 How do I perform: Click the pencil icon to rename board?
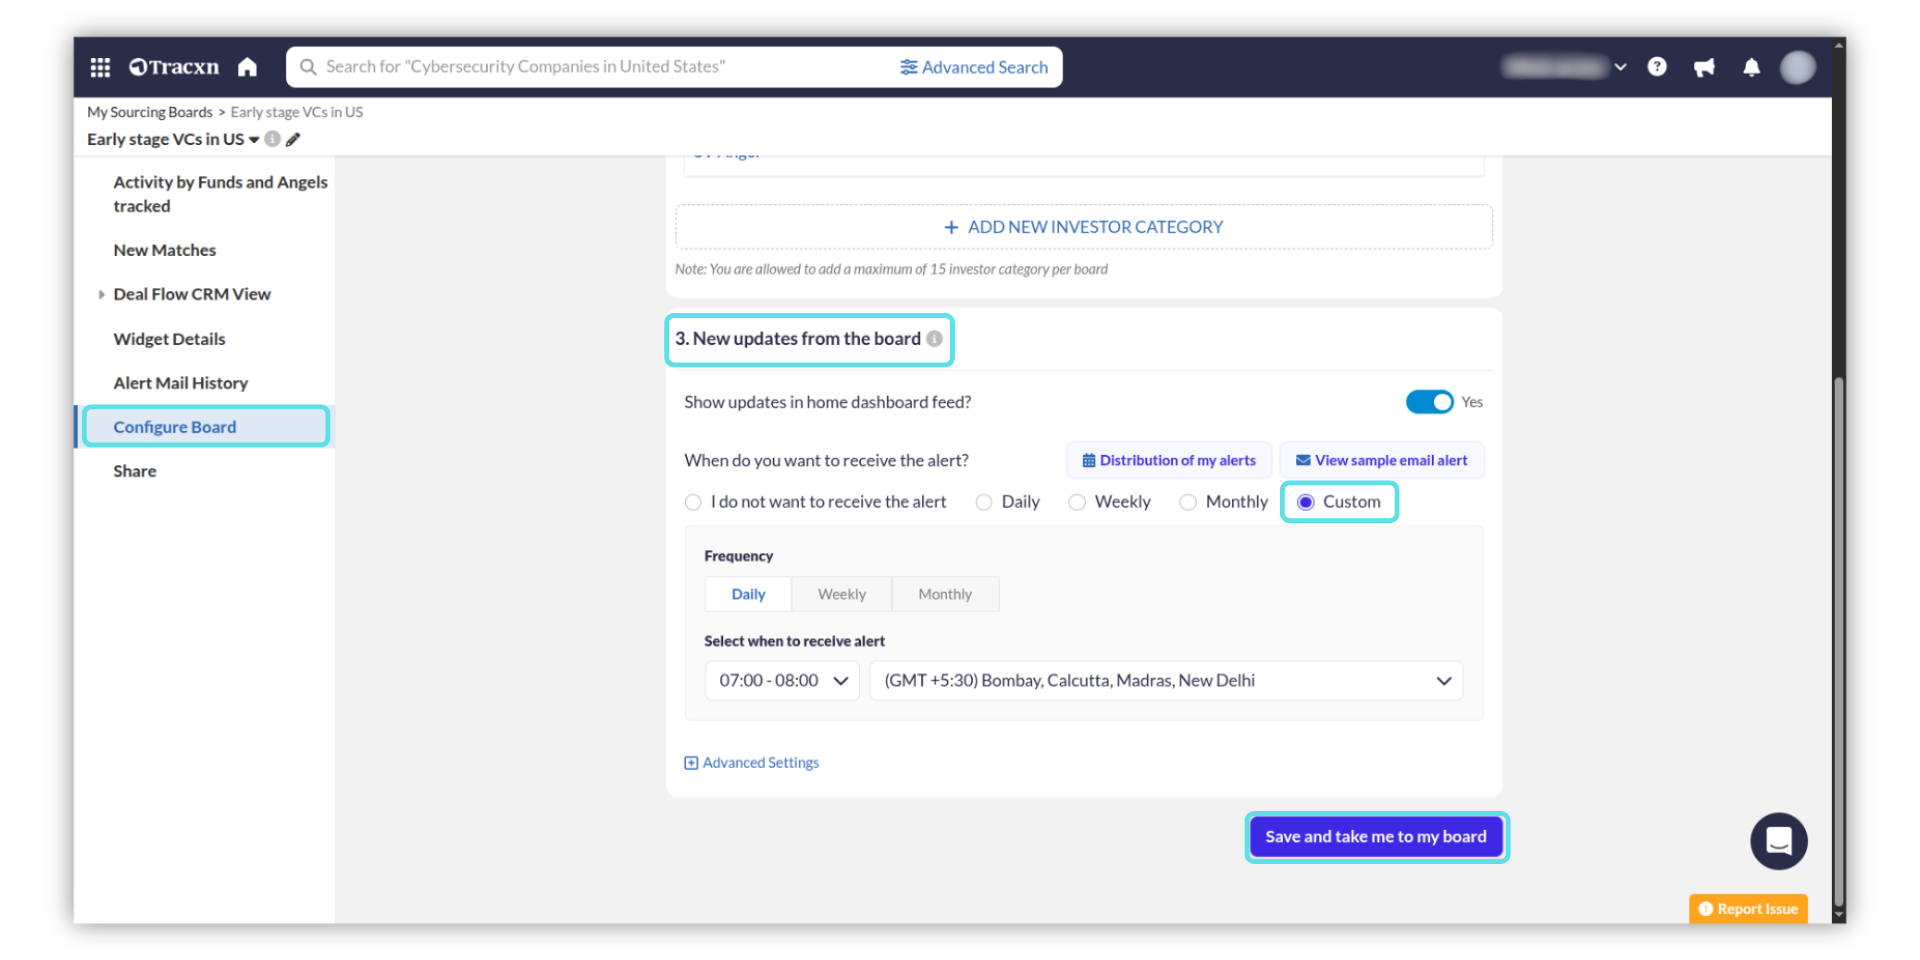point(293,140)
